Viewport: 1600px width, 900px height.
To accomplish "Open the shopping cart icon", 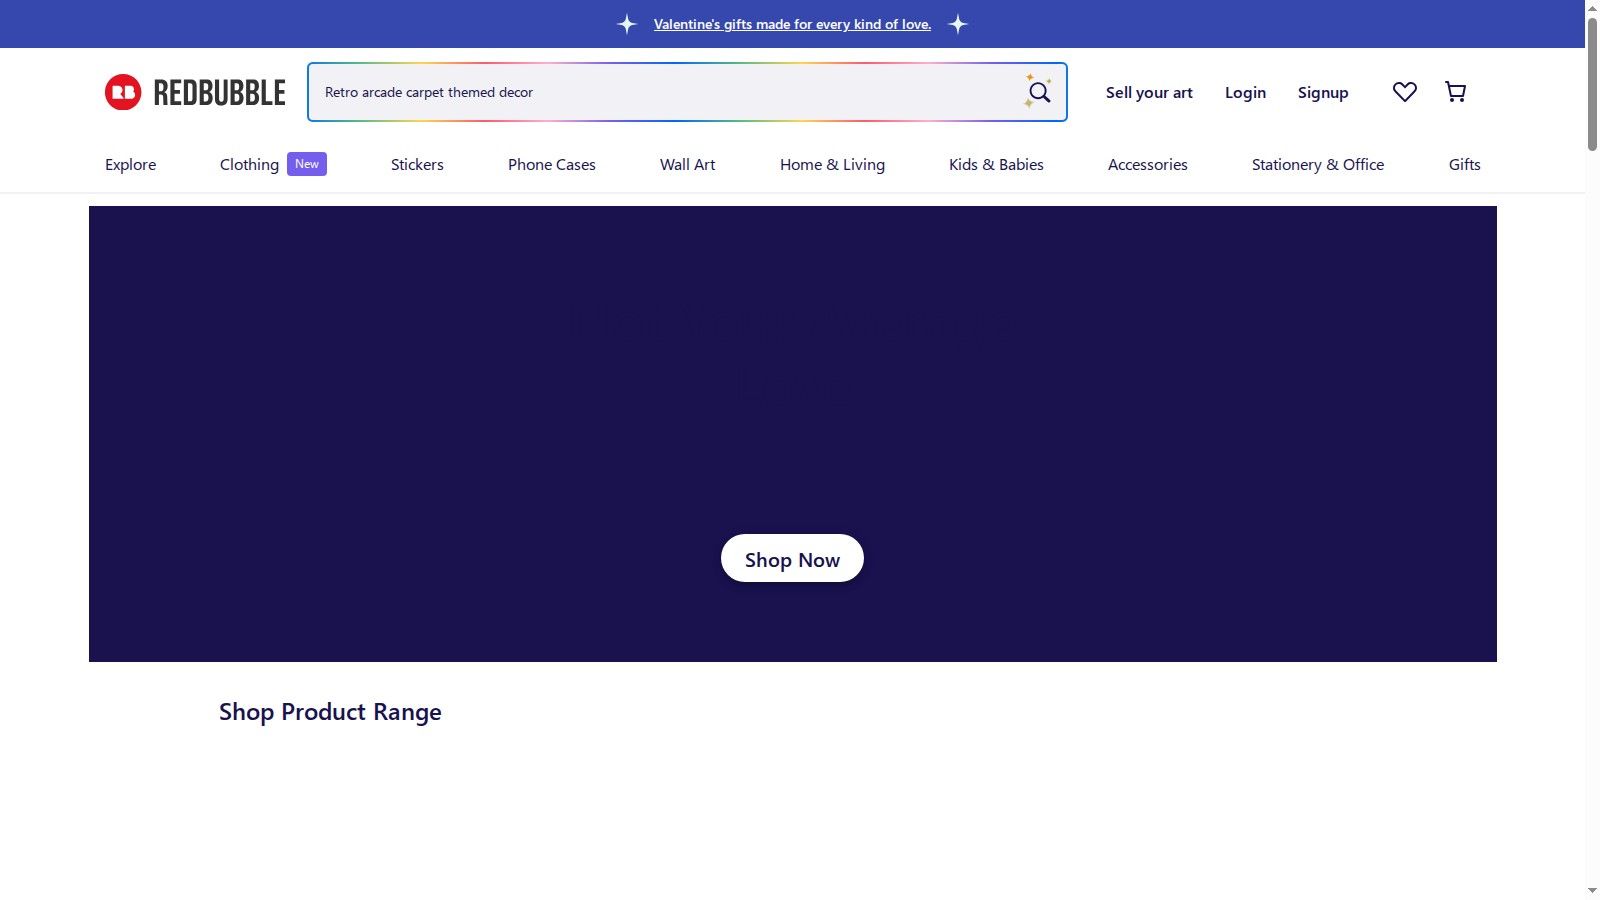I will (1456, 92).
